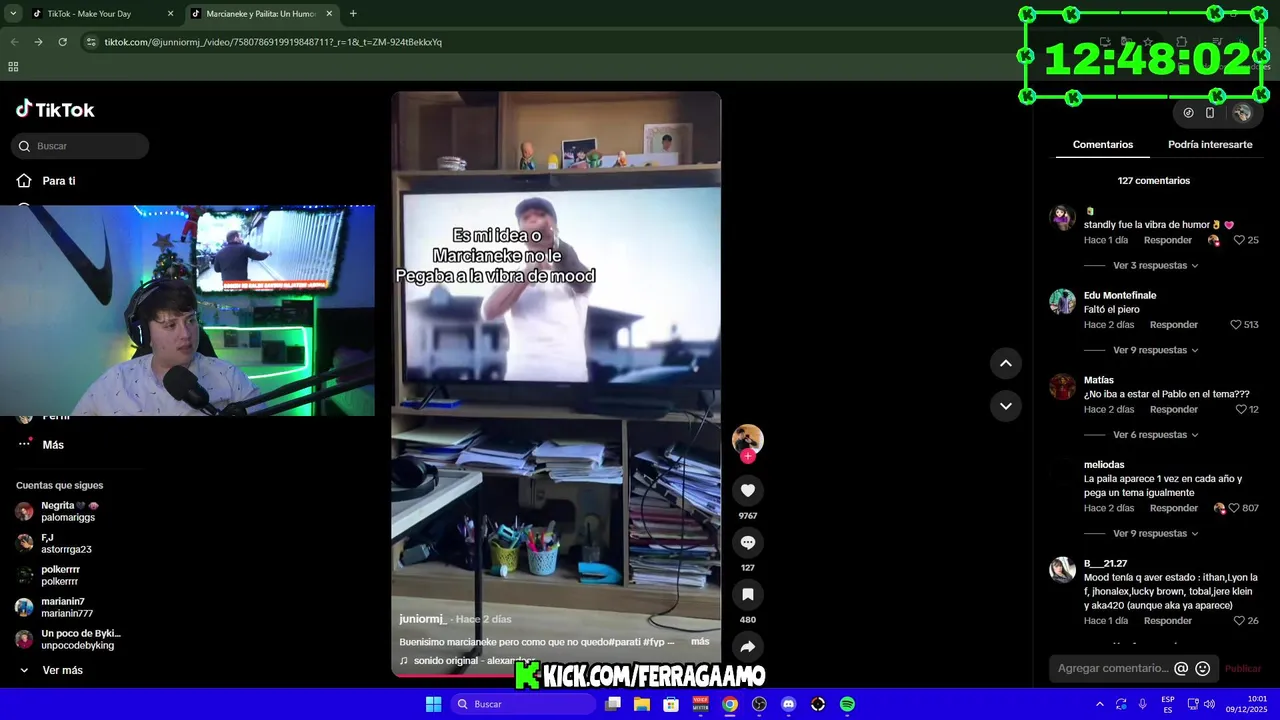
Task: Switch to TikTok - Make Your Day tab
Action: 102,14
